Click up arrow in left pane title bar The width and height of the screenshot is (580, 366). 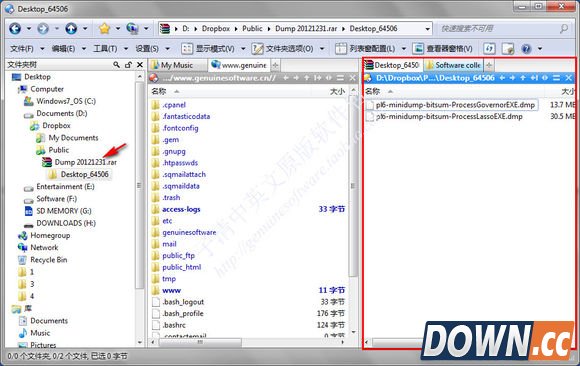pyautogui.click(x=307, y=78)
